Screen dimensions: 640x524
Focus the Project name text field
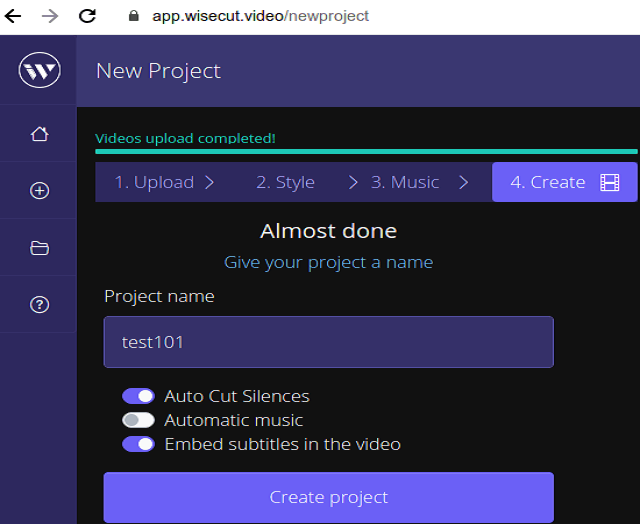click(328, 342)
